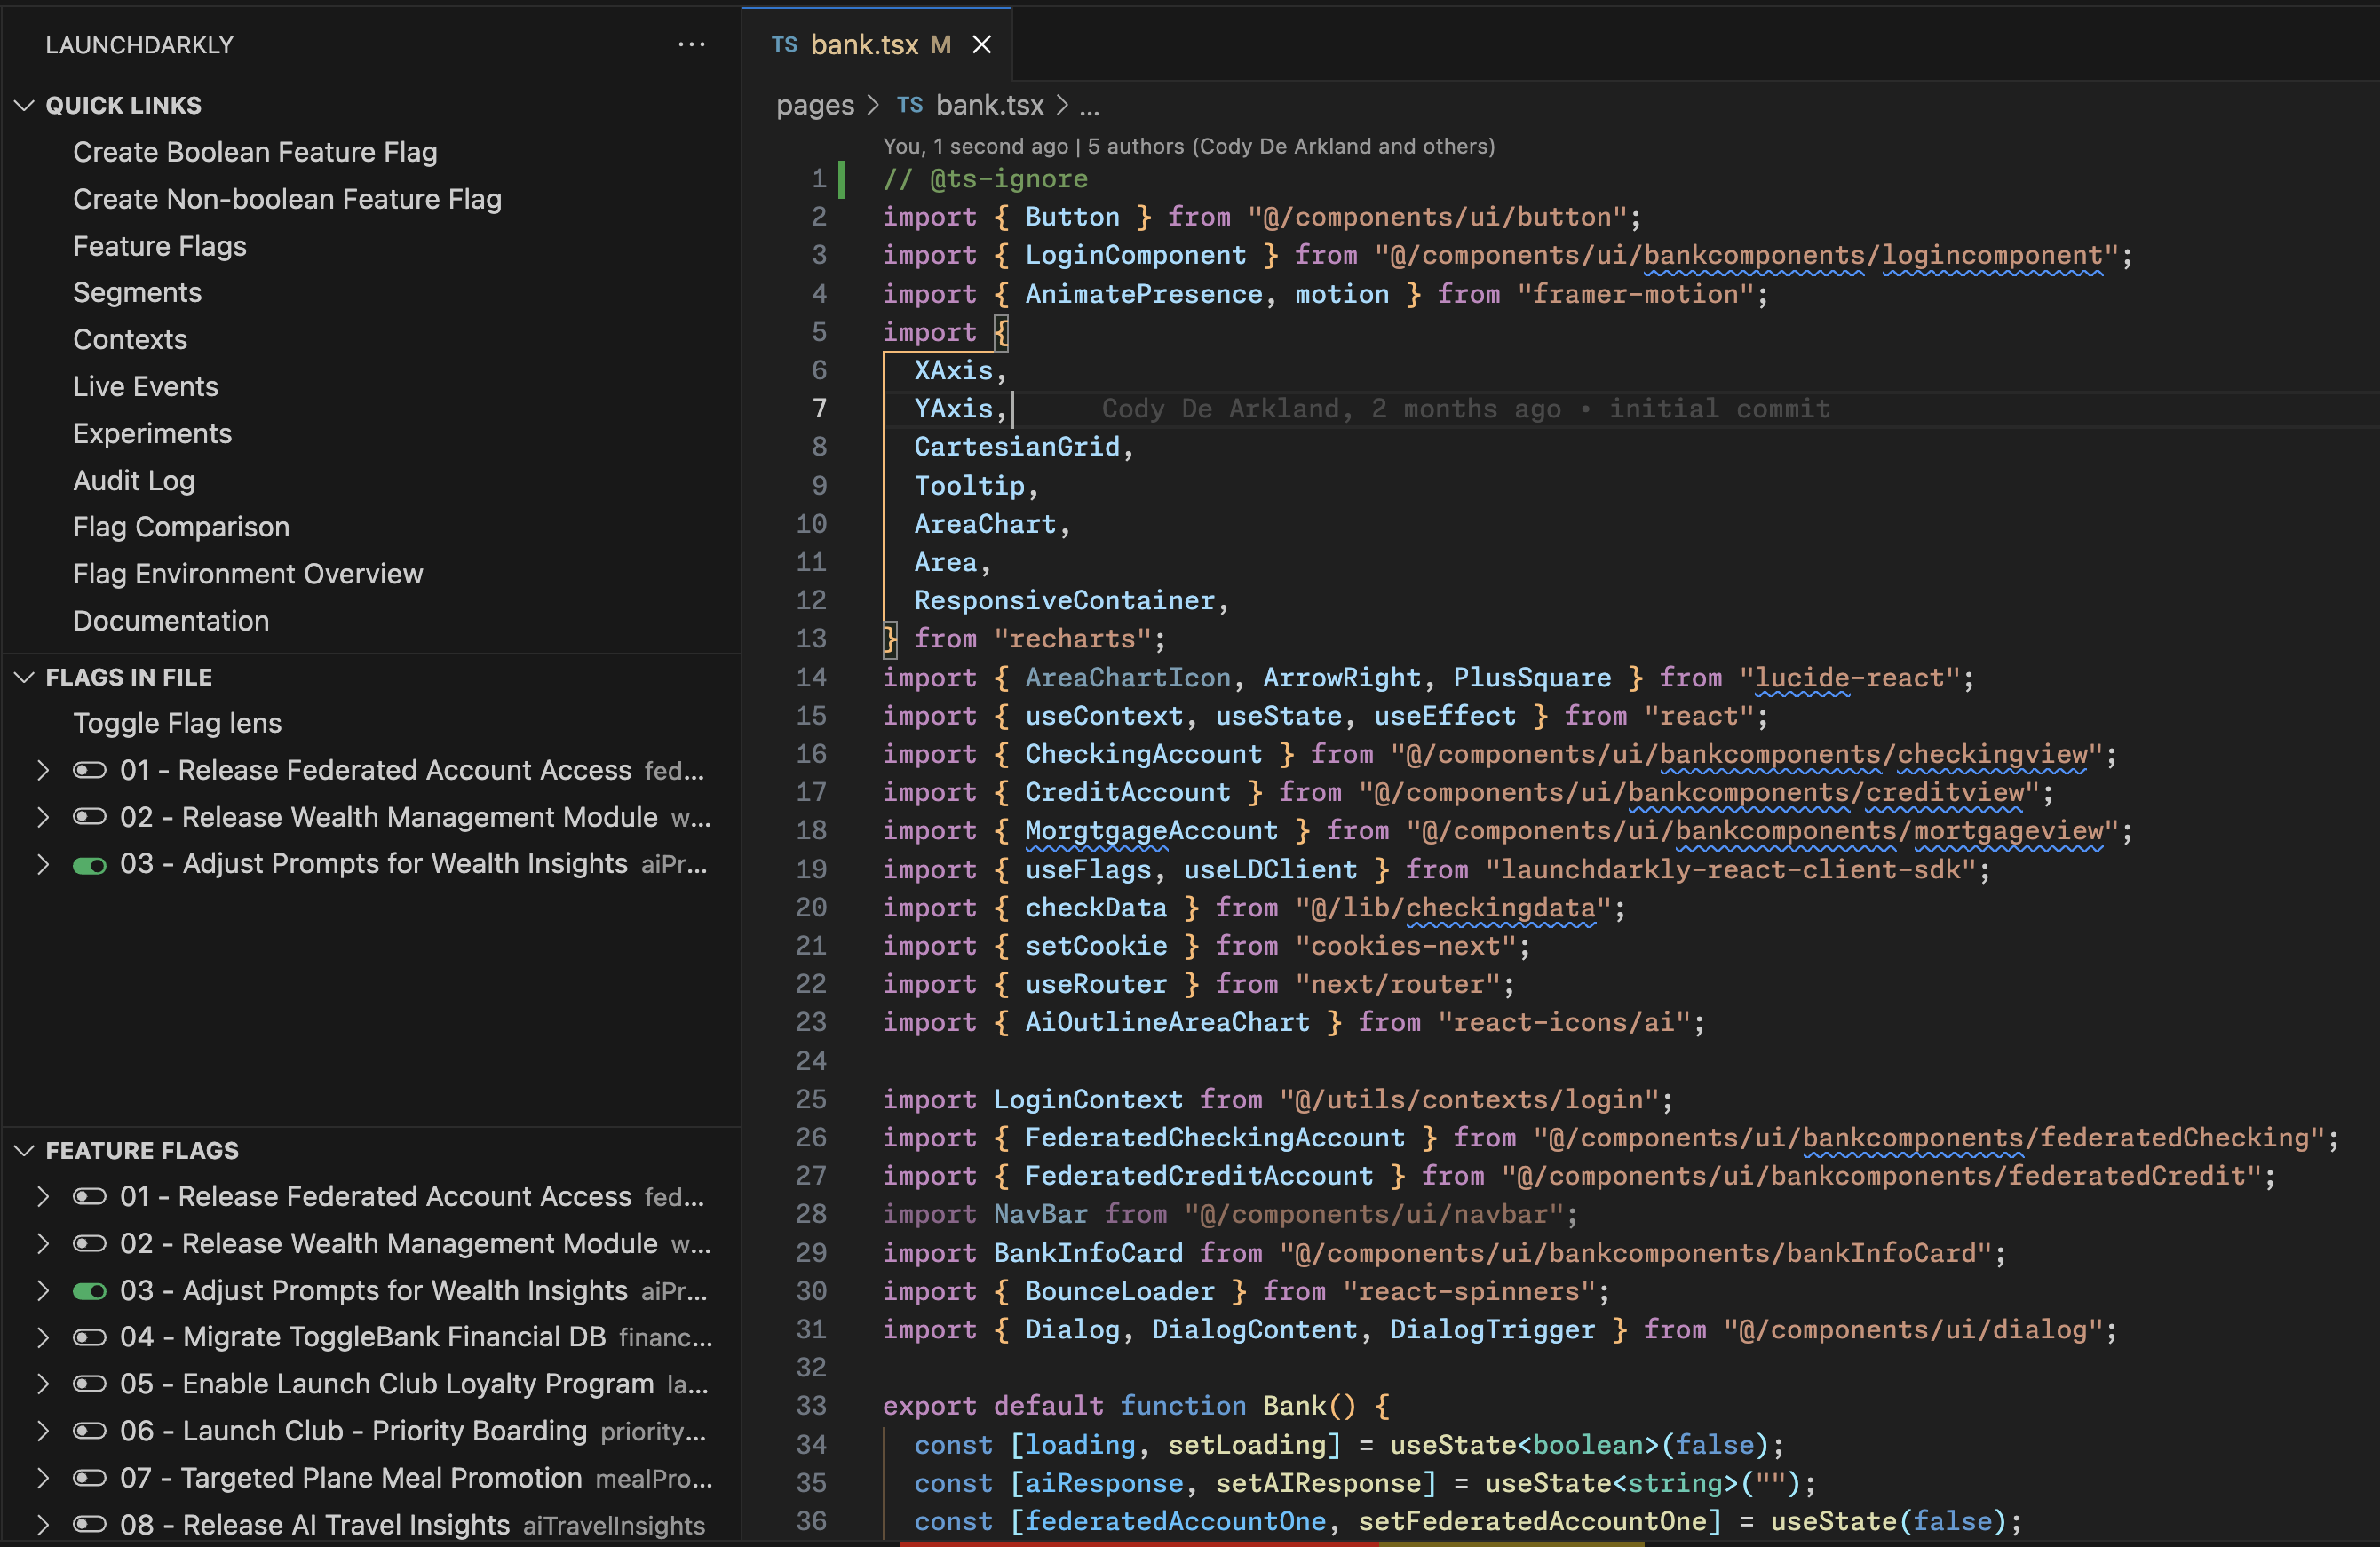Toggle the Targeted Plane Meal Promotion flag switch
Screen dimensions: 2380x1547
point(90,1478)
